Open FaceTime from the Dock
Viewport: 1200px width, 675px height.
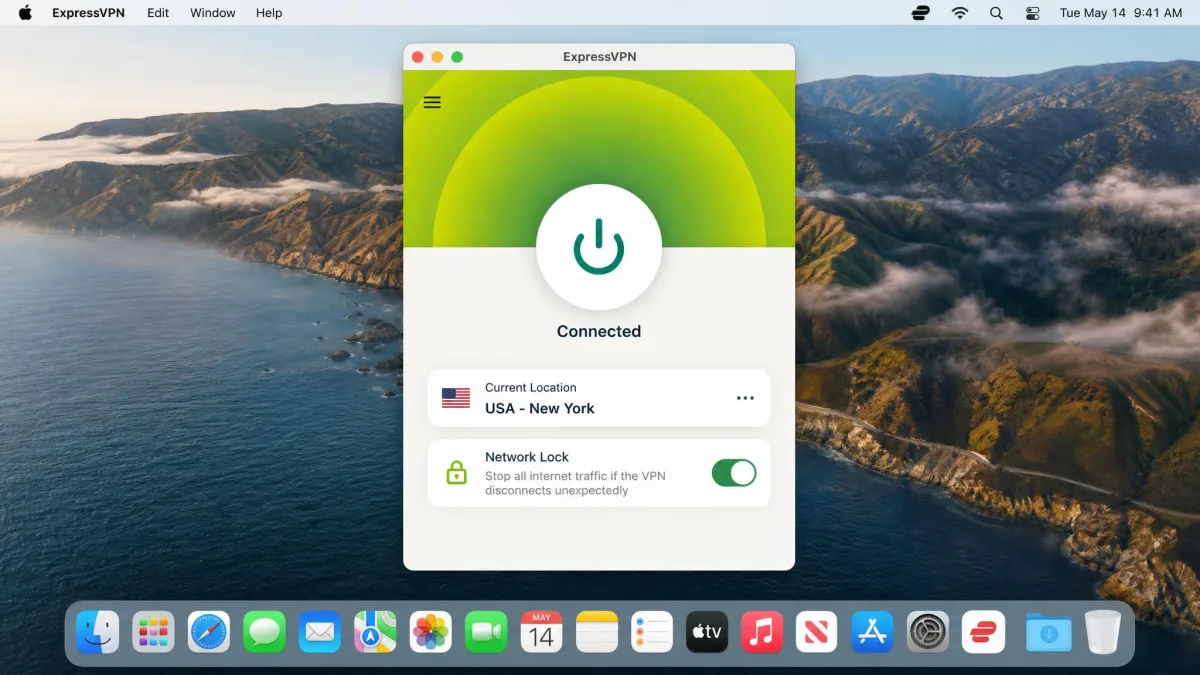(486, 632)
